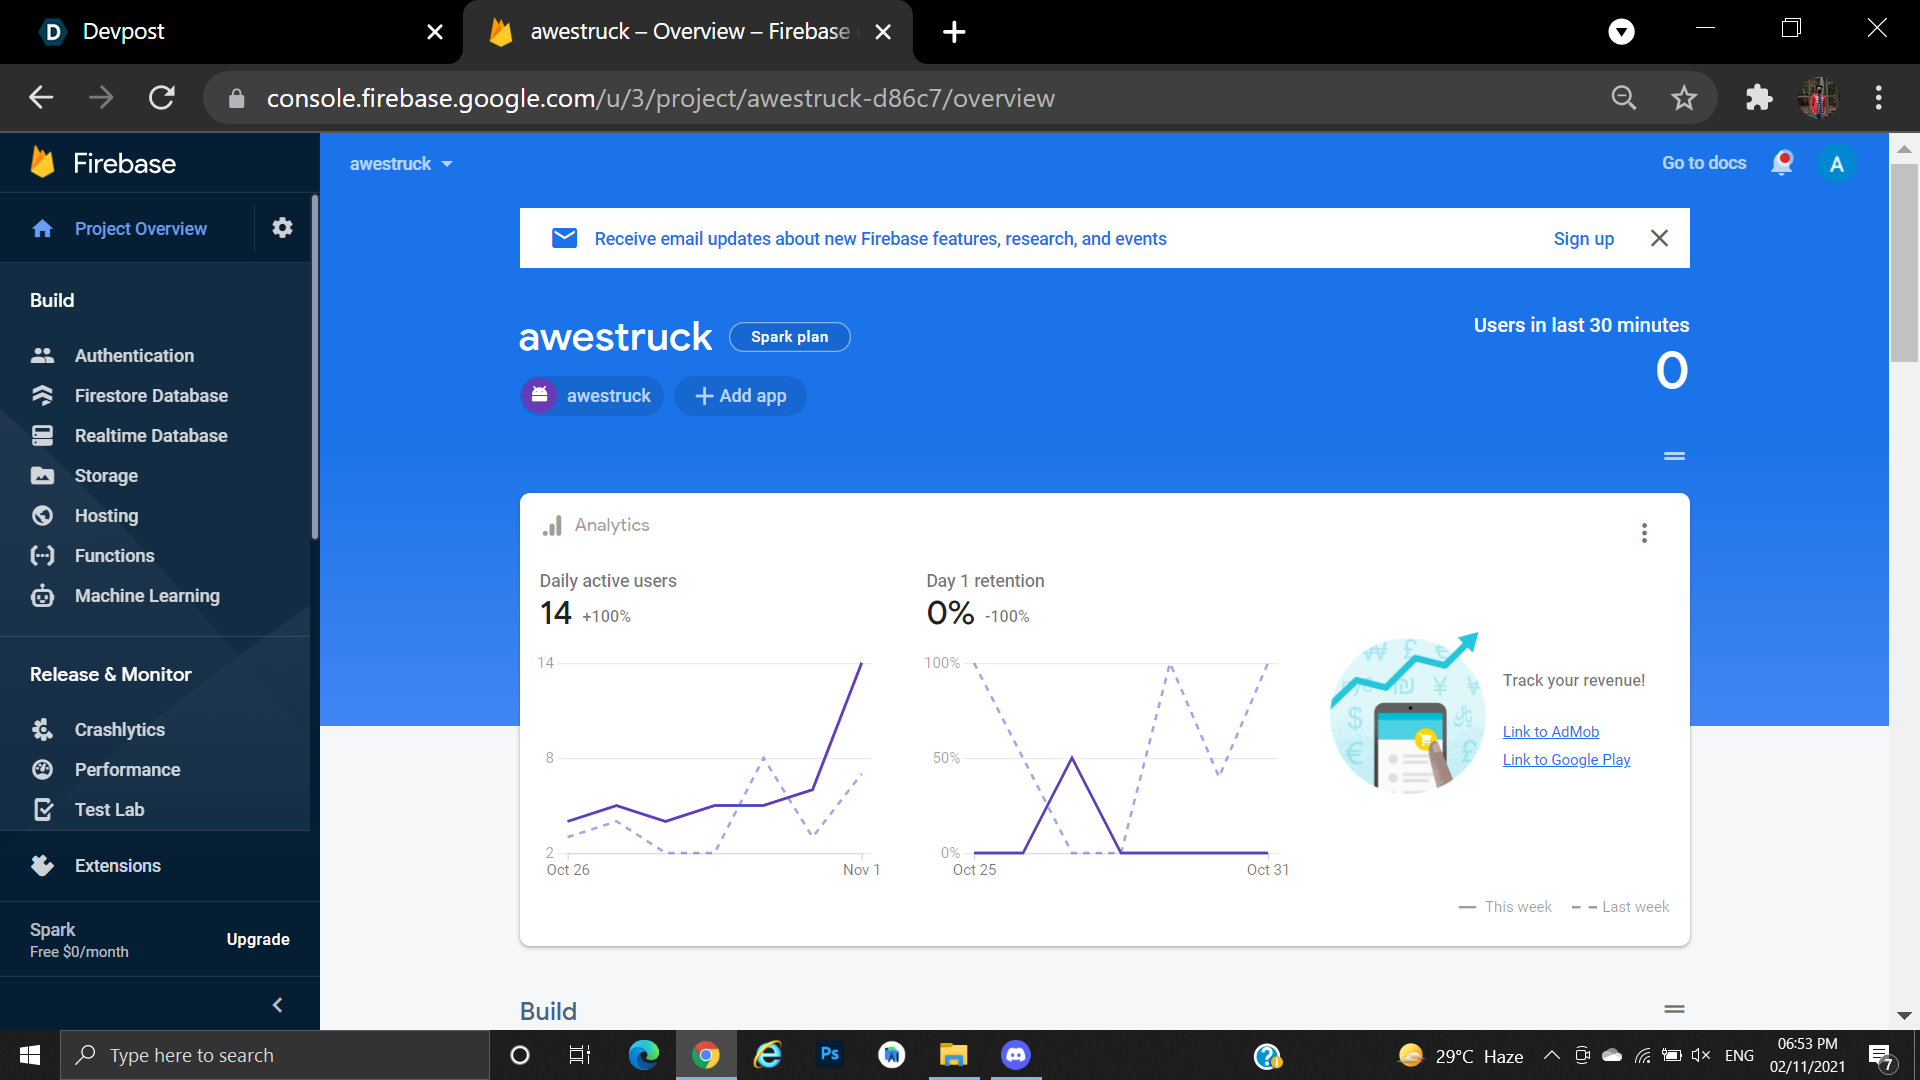Follow the Link to AdMob
This screenshot has width=1920, height=1080.
pos(1550,732)
